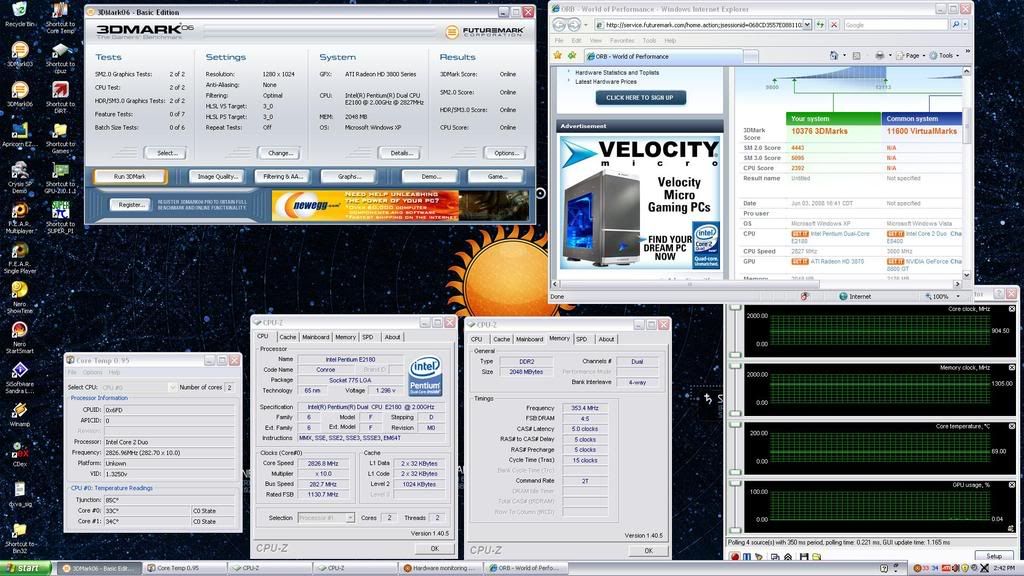Click the red record icon in hardware monitor
The width and height of the screenshot is (1024, 576).
pyautogui.click(x=735, y=556)
